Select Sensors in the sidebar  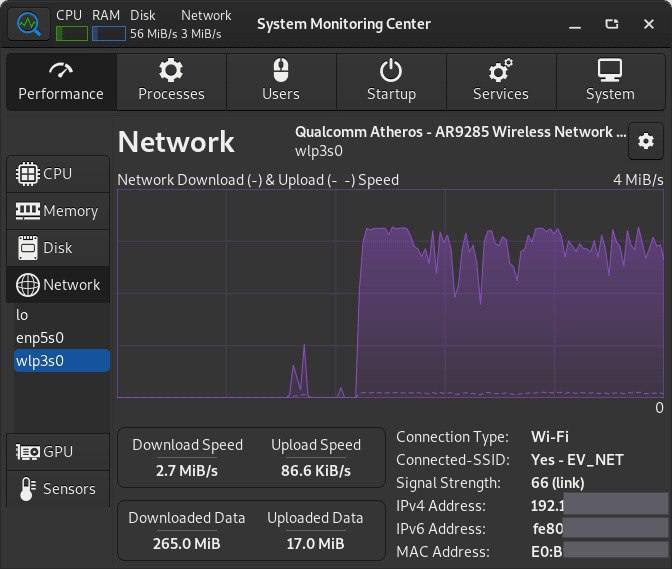[58, 489]
